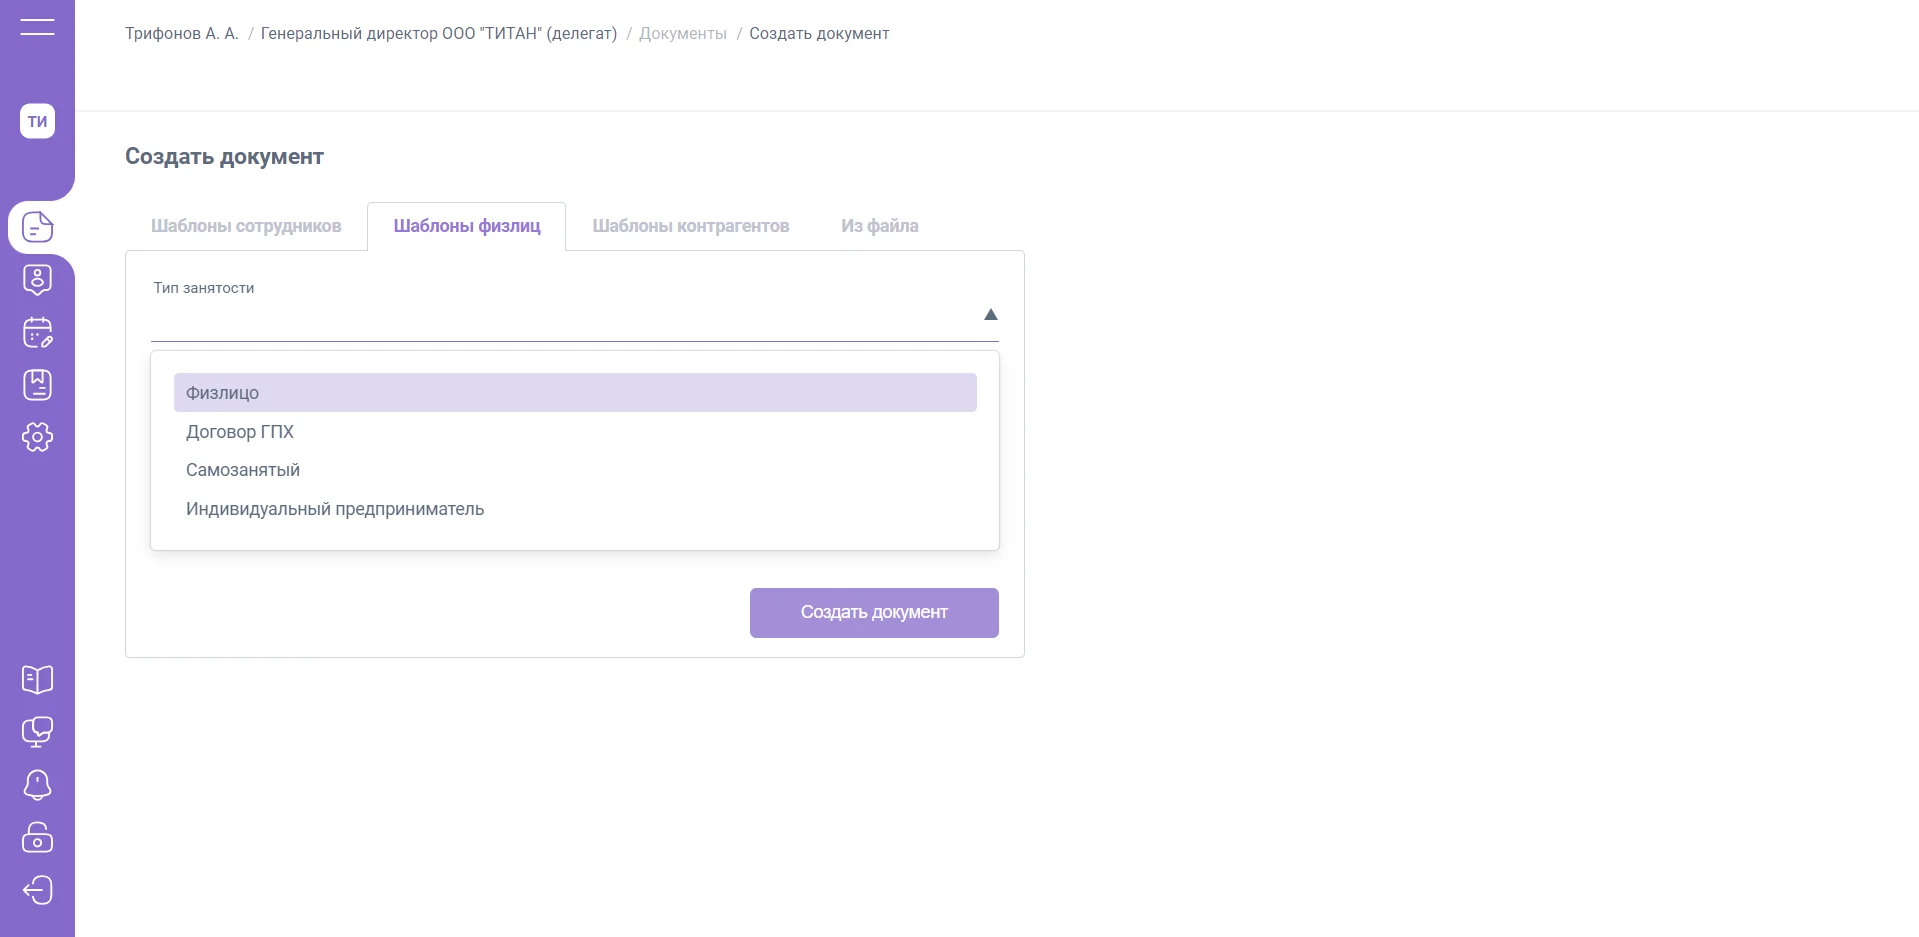Click the padlock icon in sidebar
The height and width of the screenshot is (937, 1919).
pos(37,837)
